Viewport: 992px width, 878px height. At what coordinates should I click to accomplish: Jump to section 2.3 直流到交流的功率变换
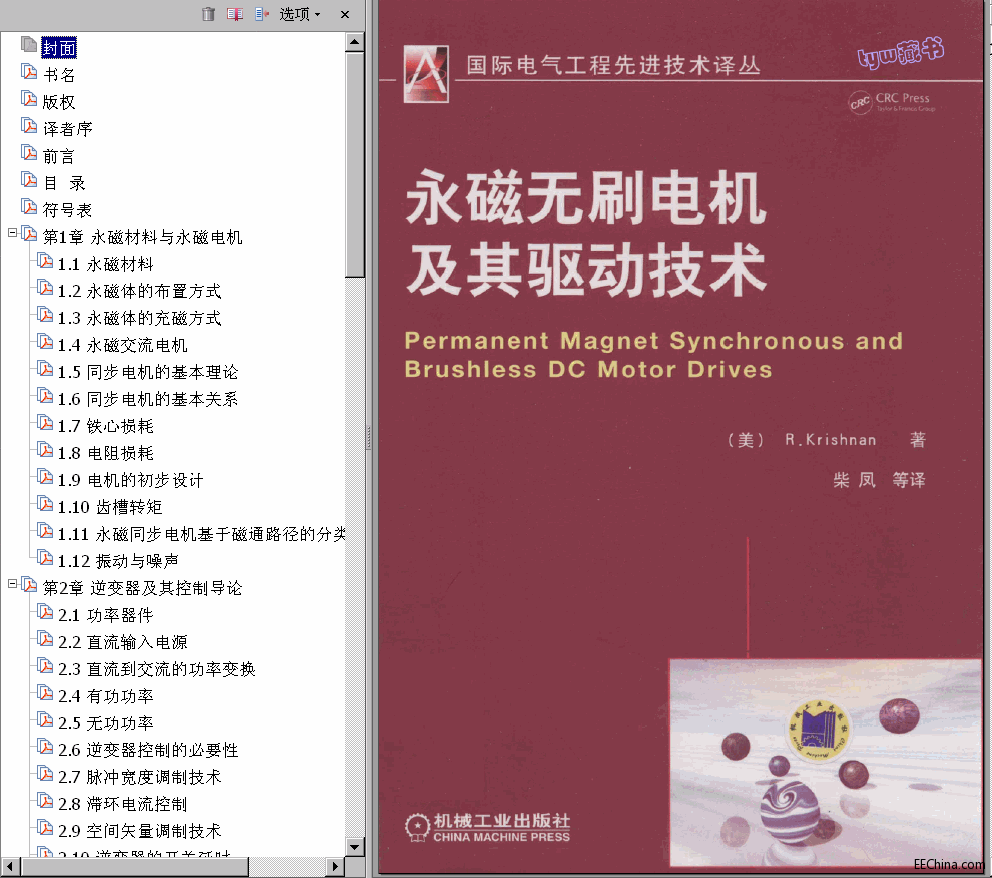(157, 669)
